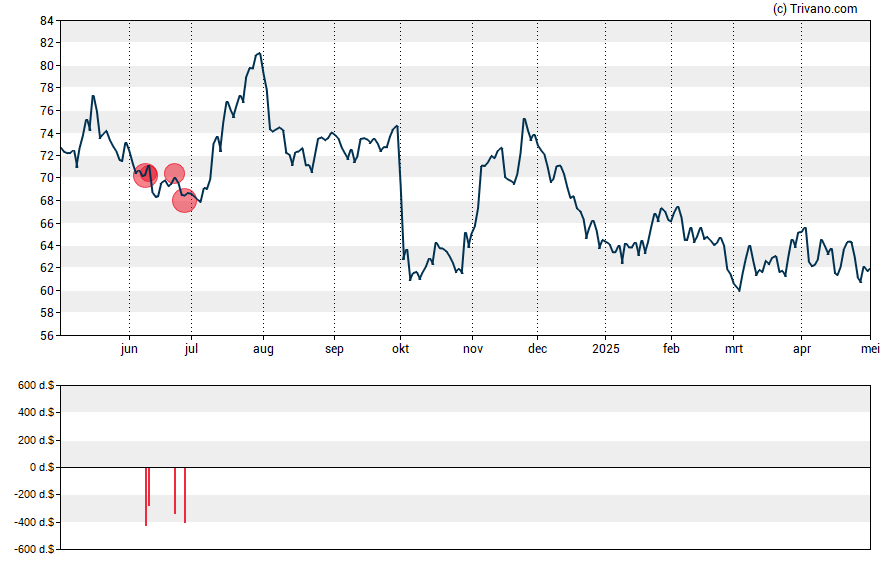The height and width of the screenshot is (565, 888).
Task: Click the '0 d.$' volume axis label
Action: 42,467
